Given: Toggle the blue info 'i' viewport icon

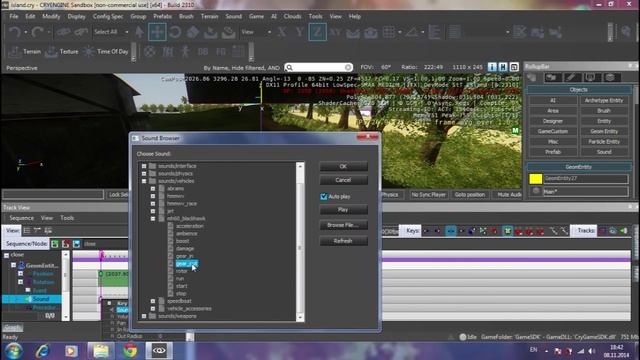Looking at the screenshot, I should pos(492,67).
